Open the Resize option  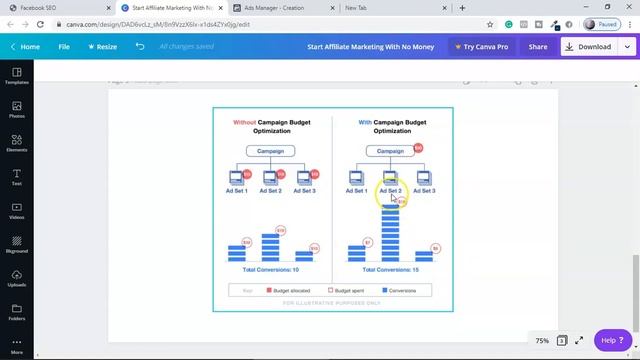(x=103, y=47)
